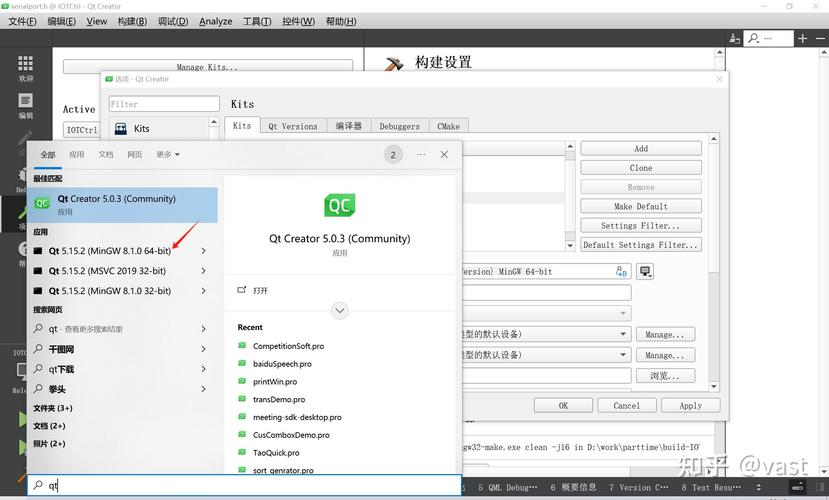
Task: Choose kit icon via monitor button
Action: 645,272
